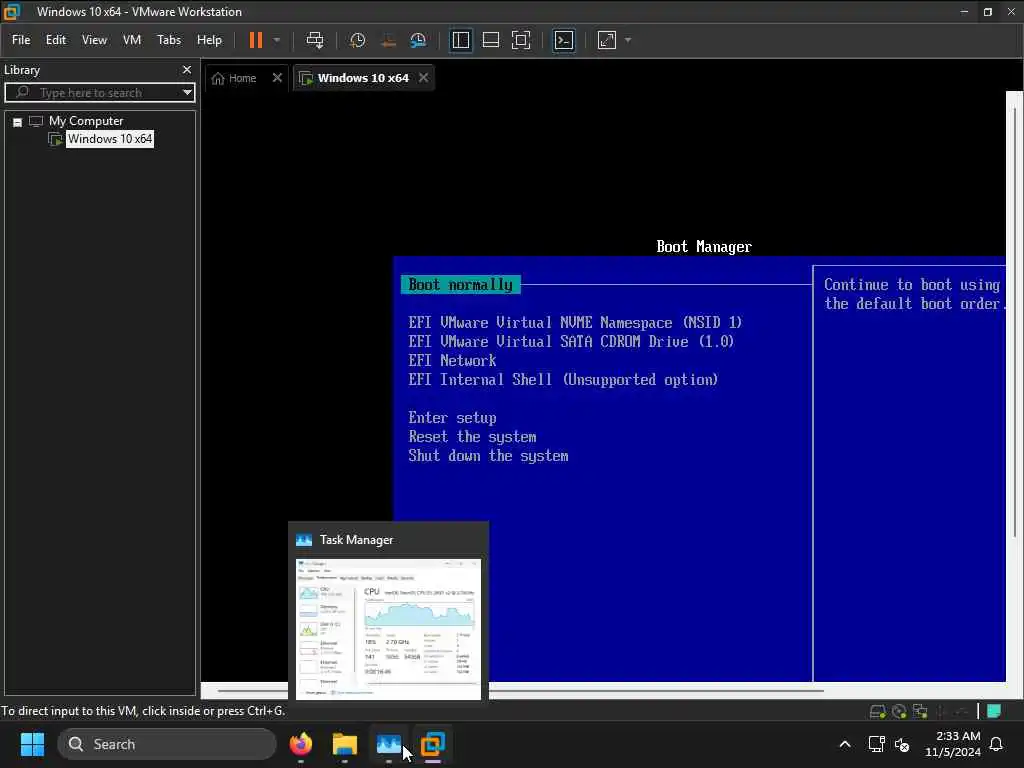Close the Library panel
The image size is (1024, 768).
click(187, 69)
